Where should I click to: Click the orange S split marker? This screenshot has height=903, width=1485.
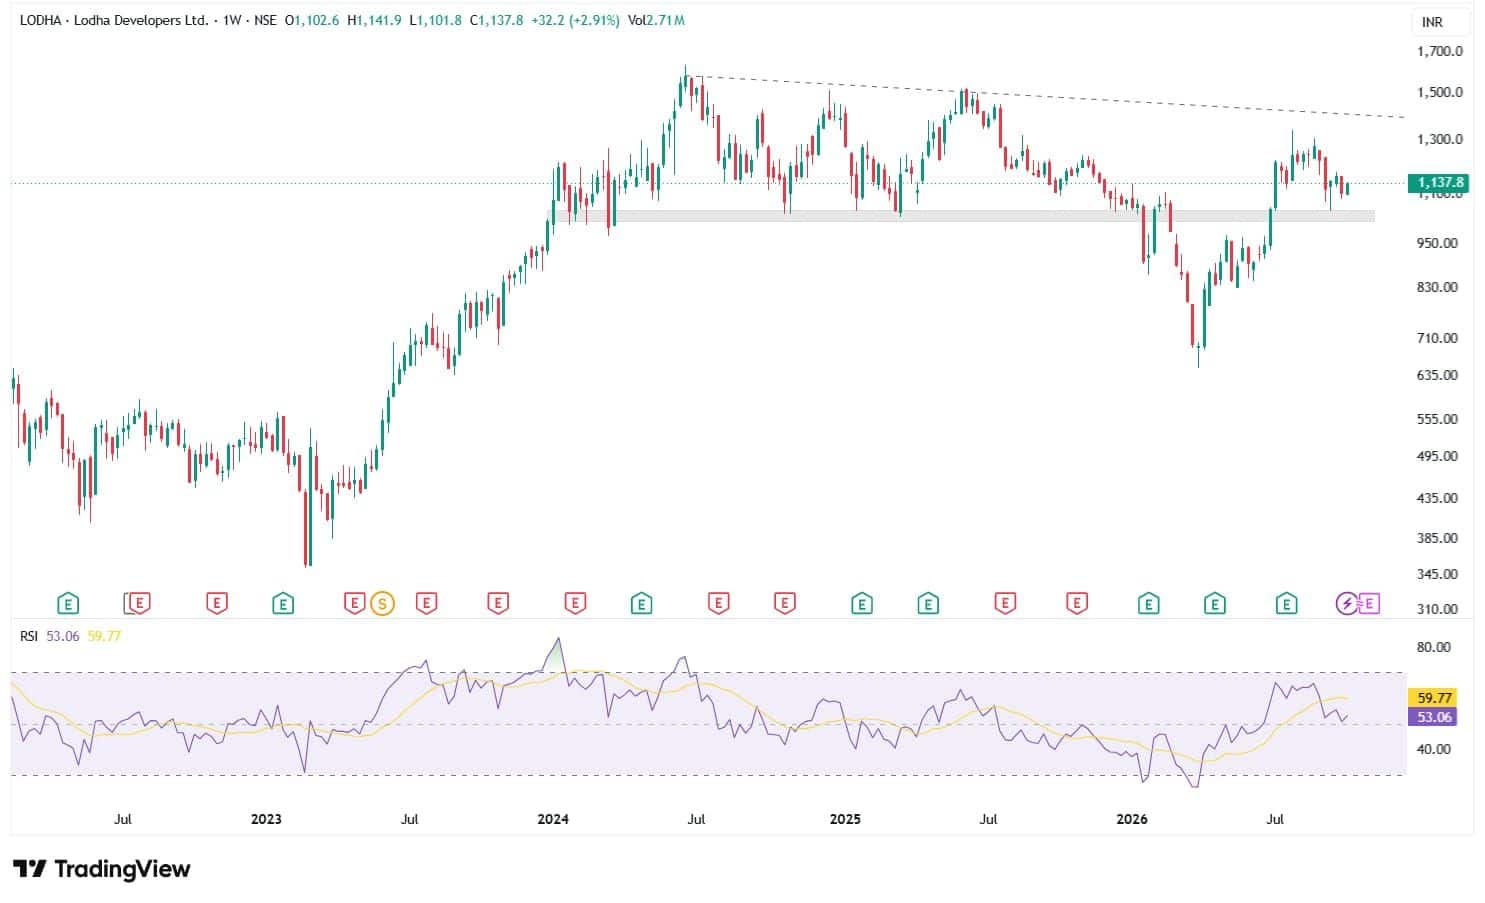coord(381,603)
